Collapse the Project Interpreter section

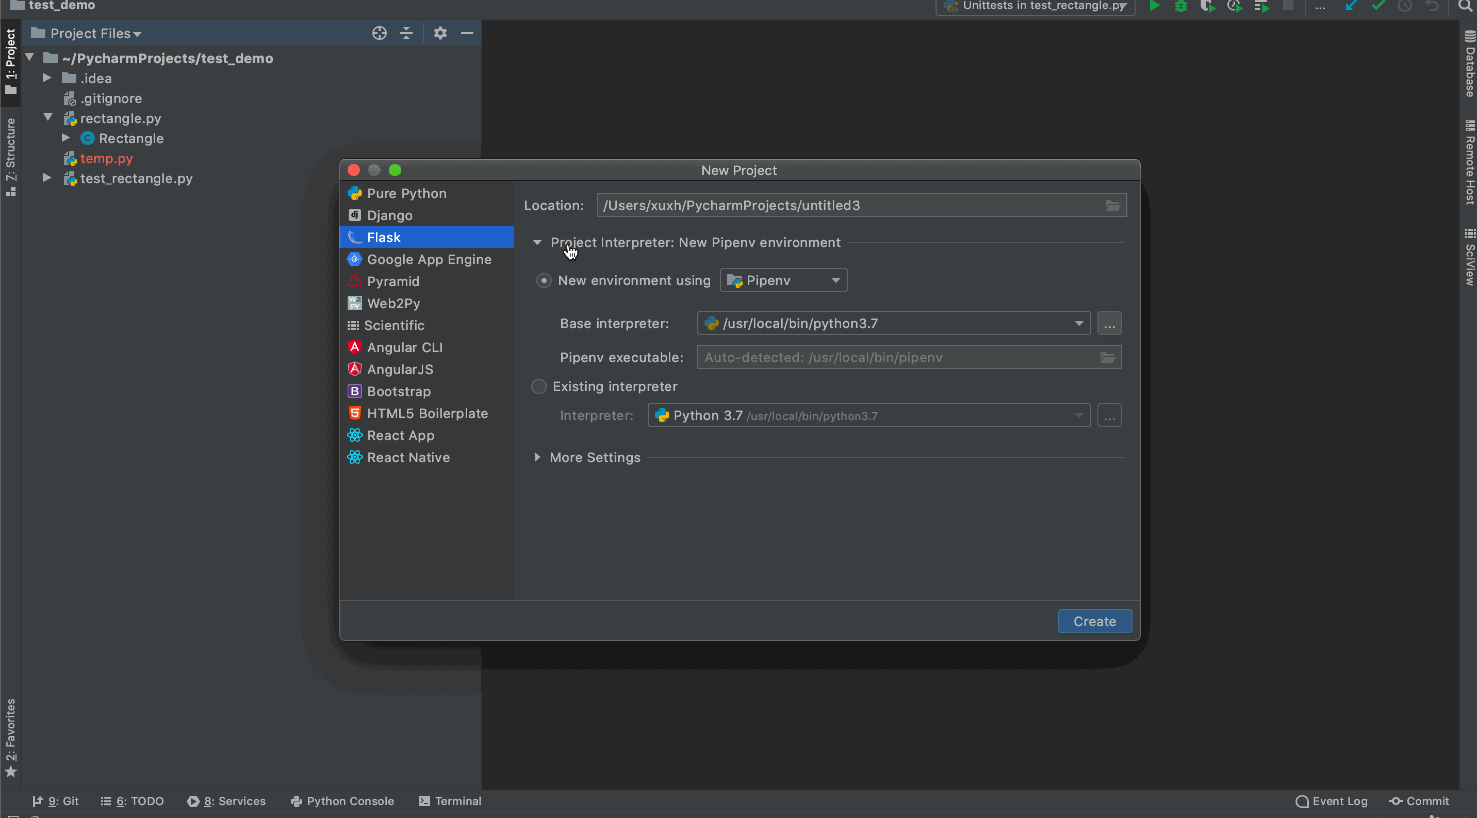pyautogui.click(x=537, y=242)
